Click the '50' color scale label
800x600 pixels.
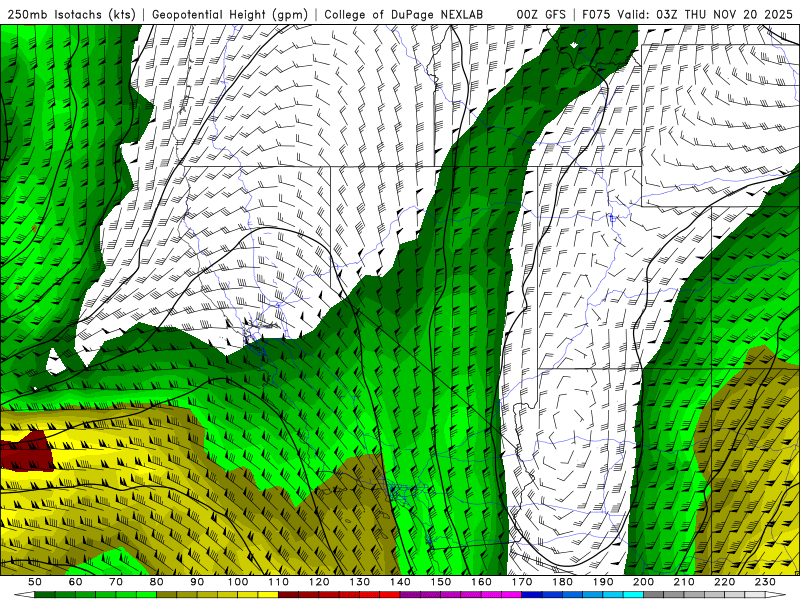(x=35, y=582)
